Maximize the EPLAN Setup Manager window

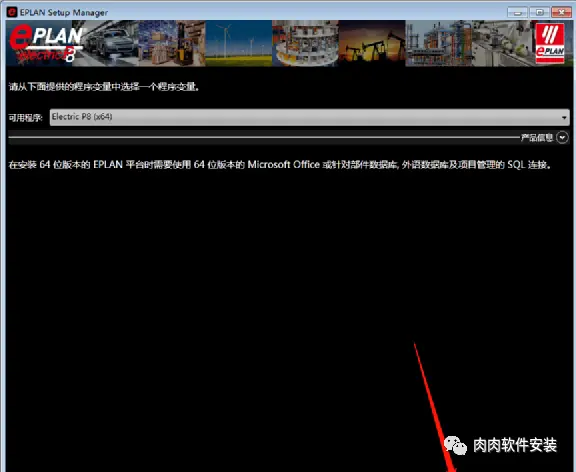coord(539,12)
